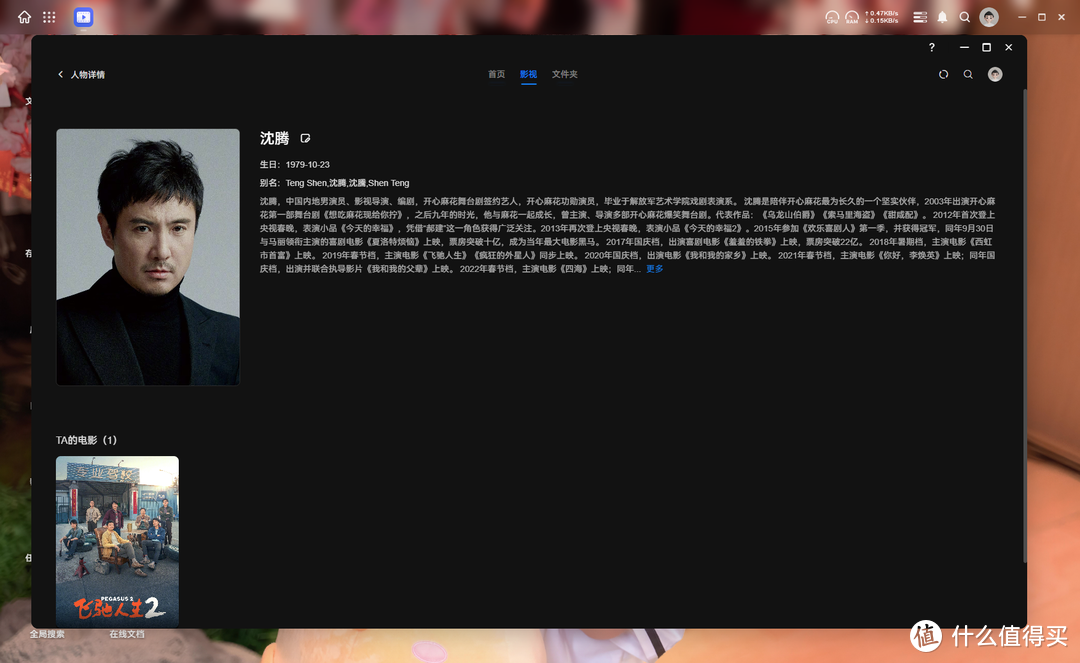This screenshot has height=663, width=1080.
Task: Go back from the 人物详情 page
Action: coord(61,74)
